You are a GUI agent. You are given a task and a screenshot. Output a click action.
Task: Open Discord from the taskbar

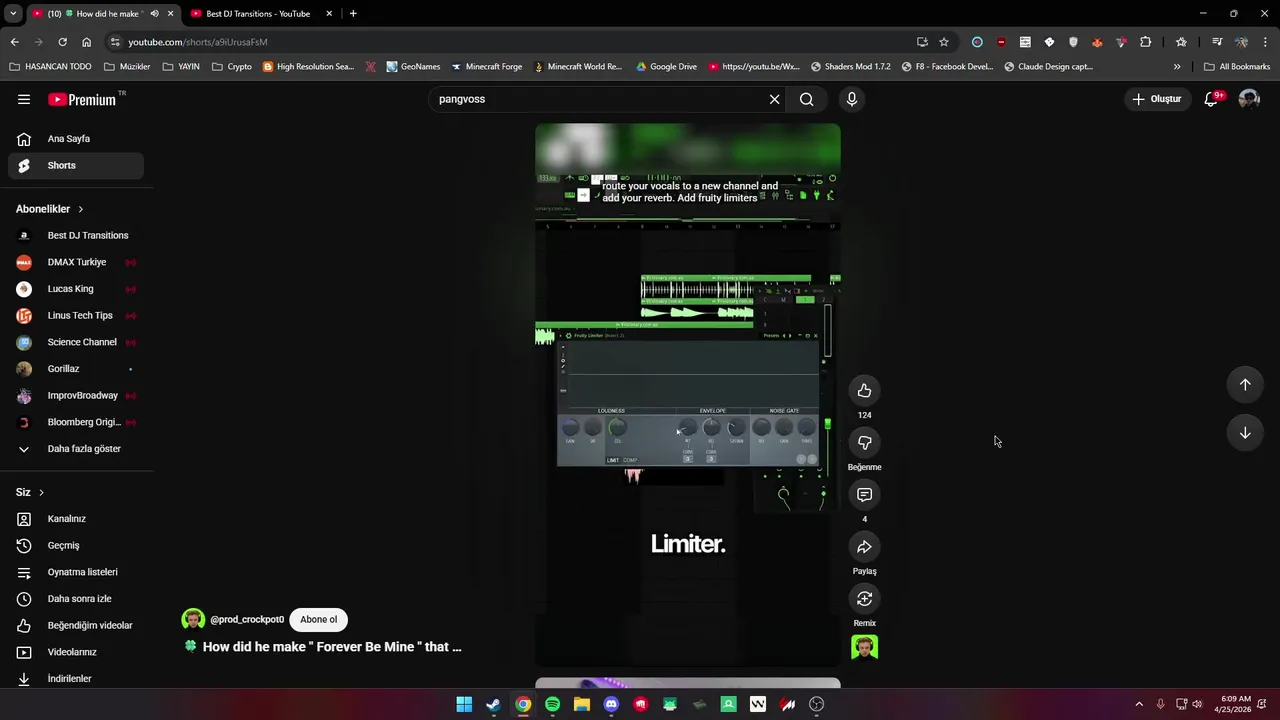point(611,704)
